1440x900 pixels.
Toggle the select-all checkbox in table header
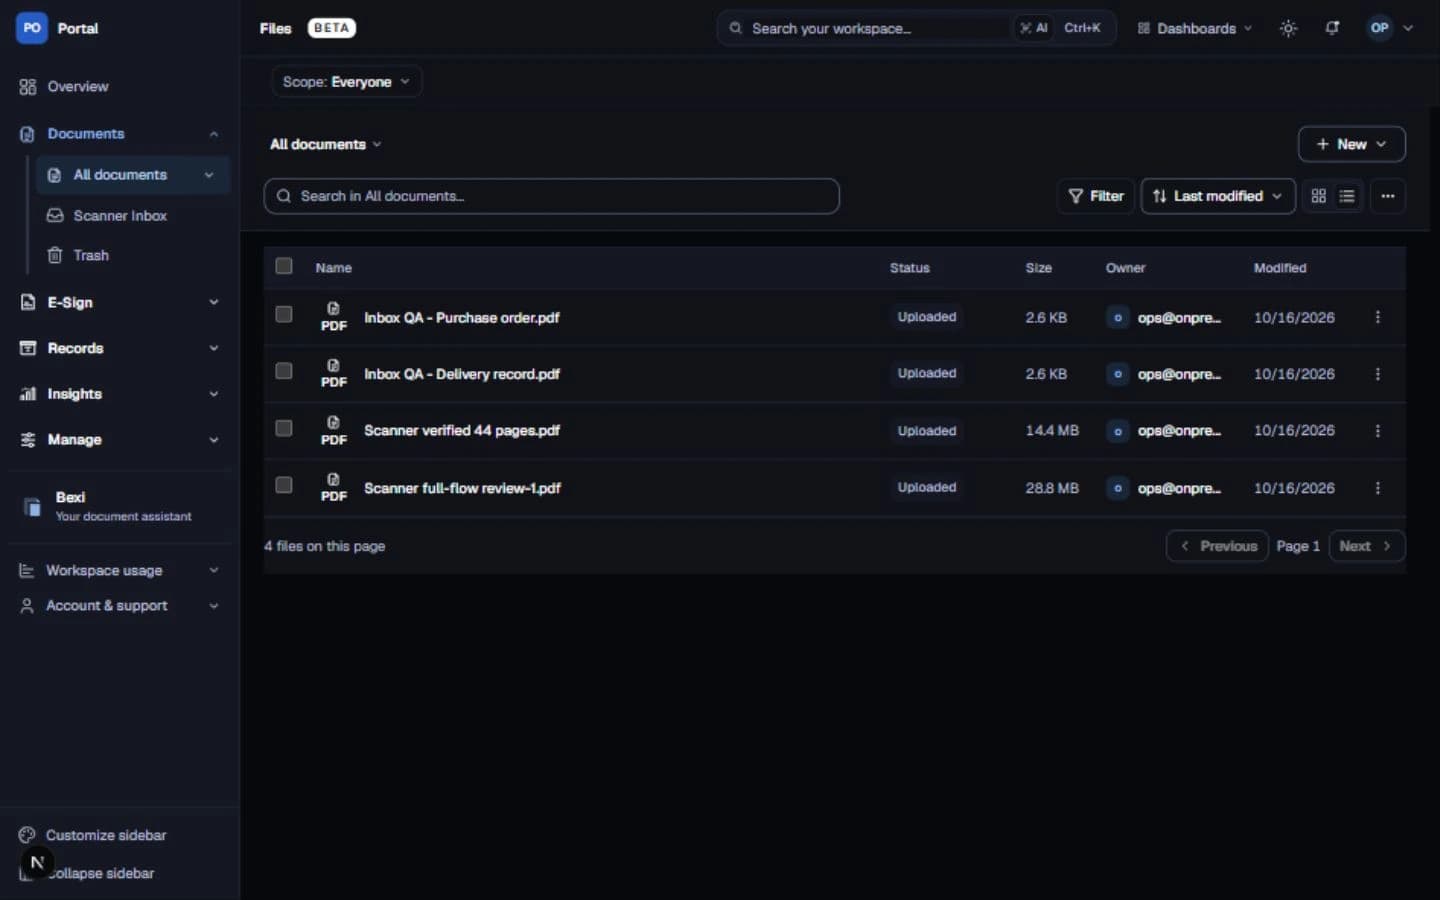pyautogui.click(x=284, y=266)
